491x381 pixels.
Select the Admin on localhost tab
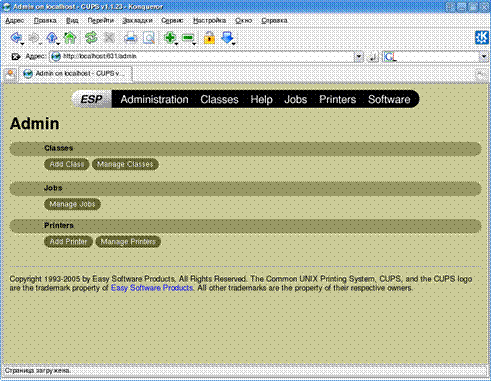[x=76, y=74]
